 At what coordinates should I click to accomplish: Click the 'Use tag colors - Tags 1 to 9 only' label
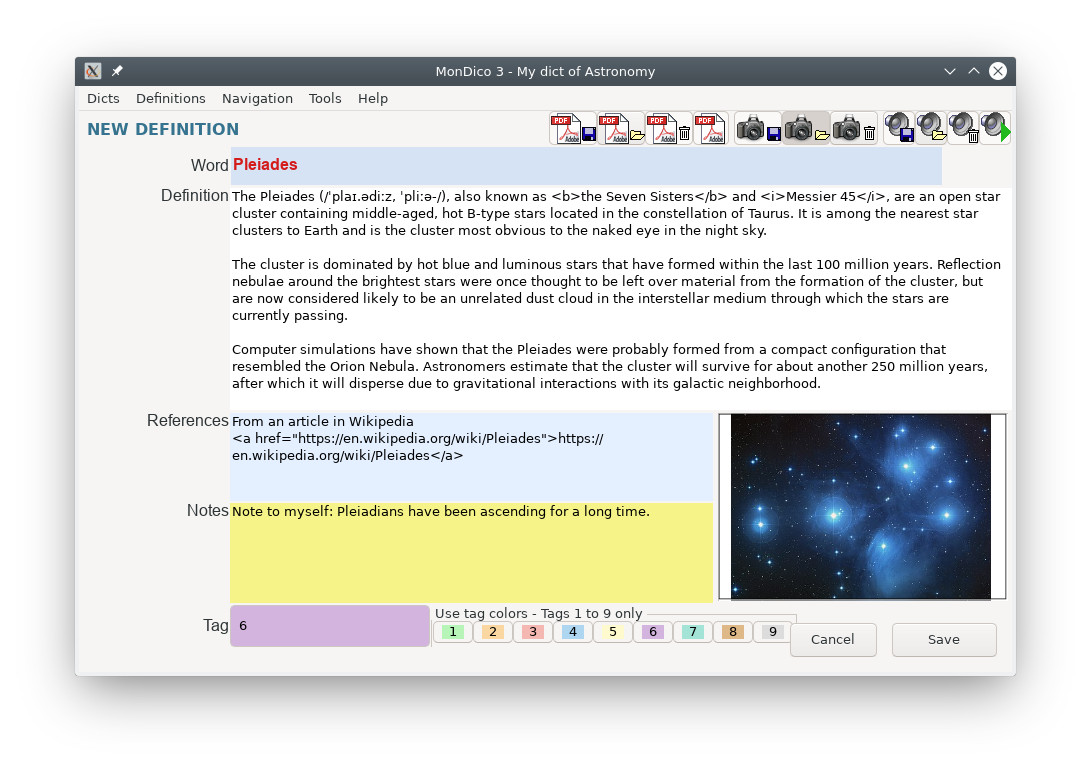(539, 613)
